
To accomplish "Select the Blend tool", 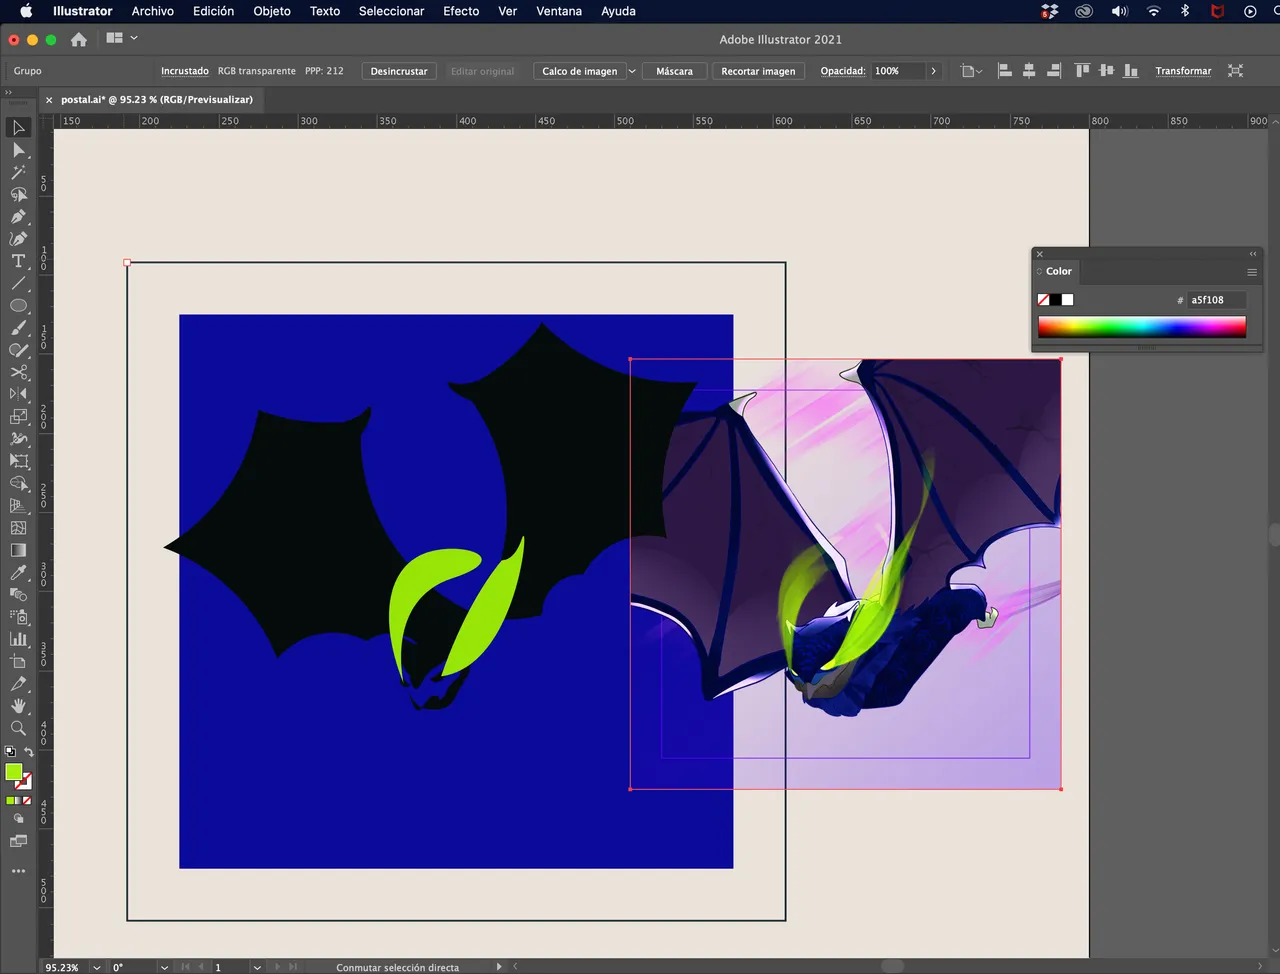I will click(18, 594).
